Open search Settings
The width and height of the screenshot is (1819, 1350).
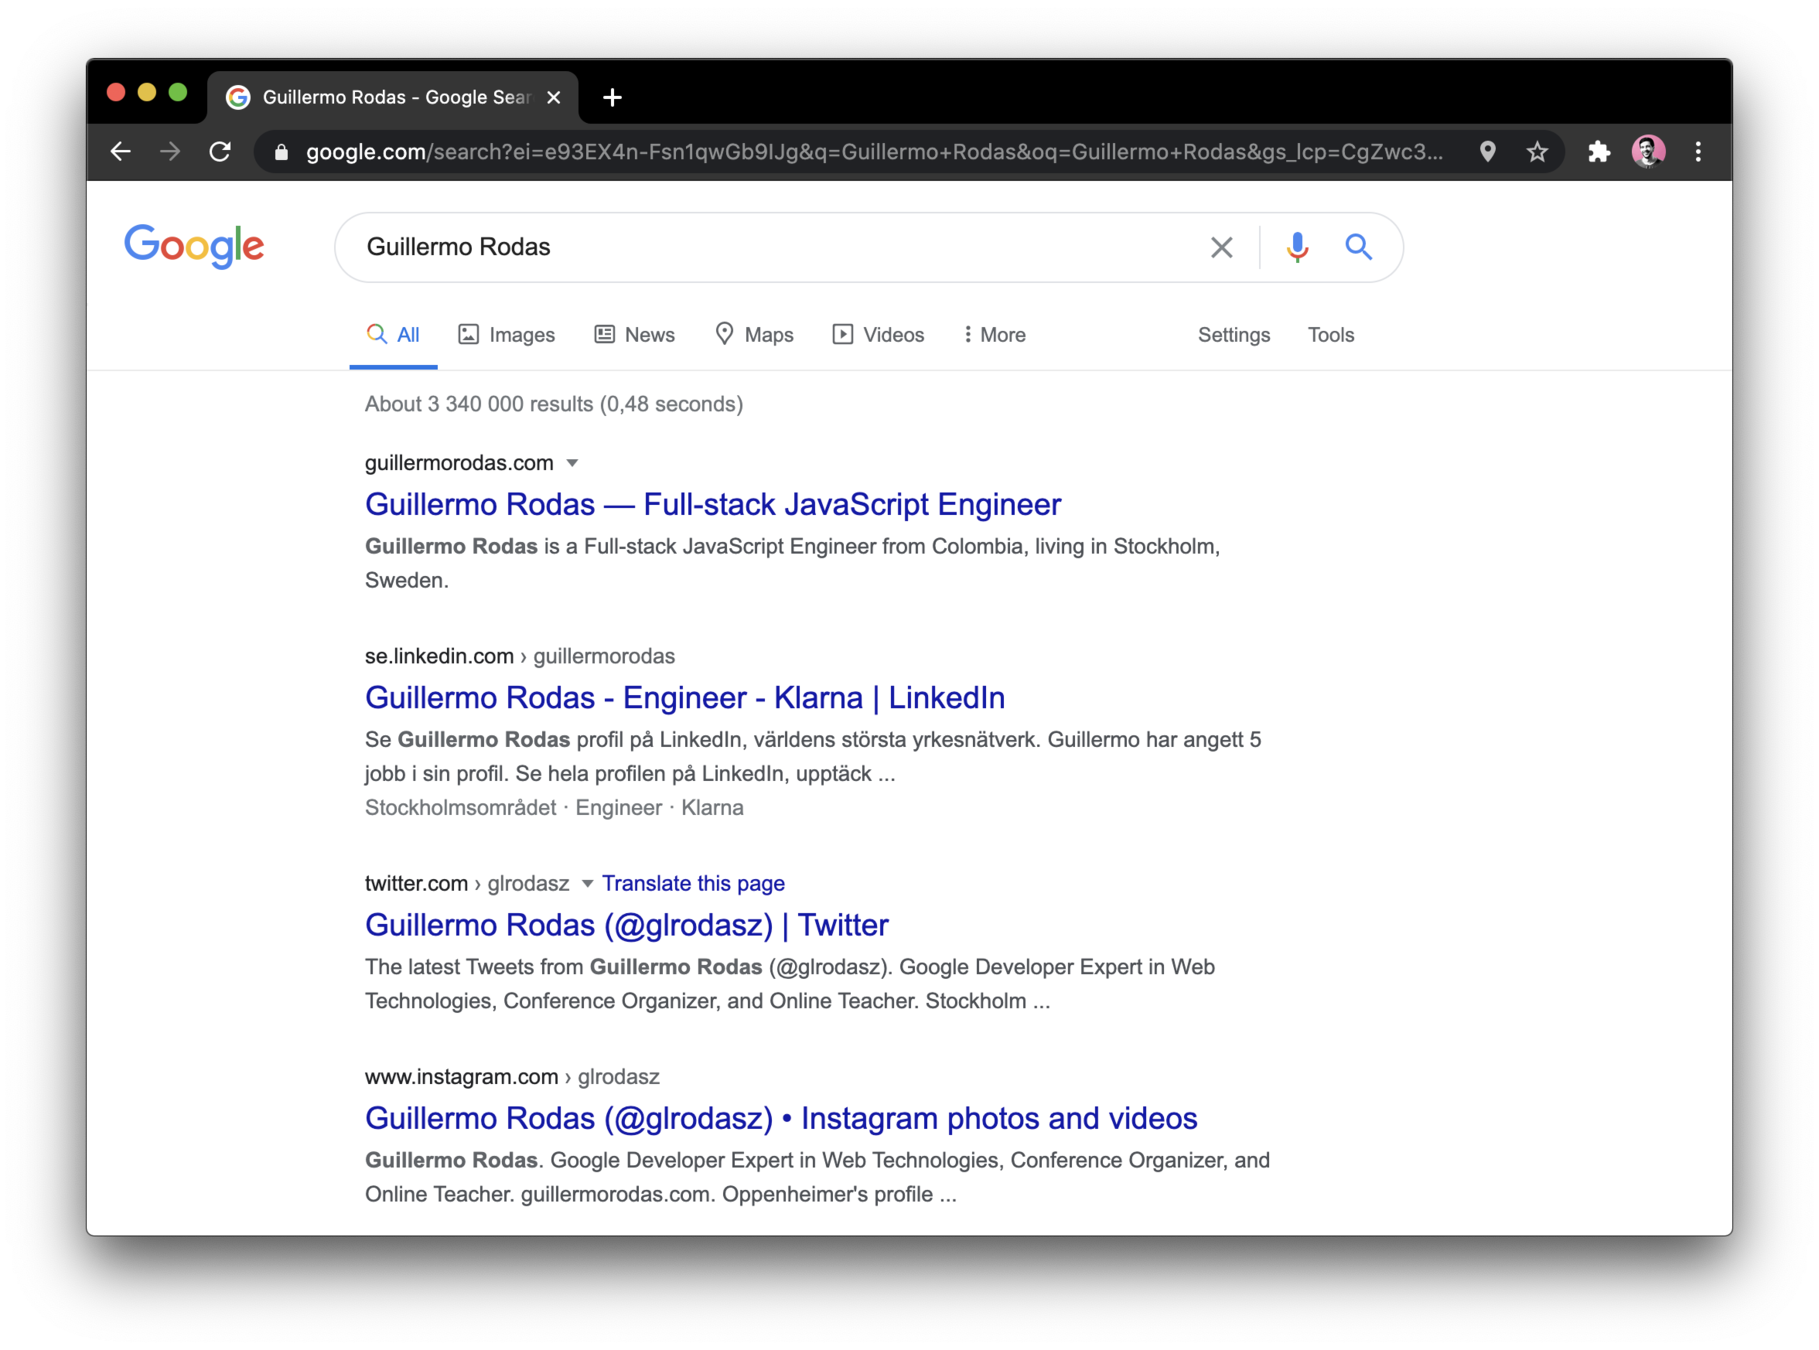1234,335
